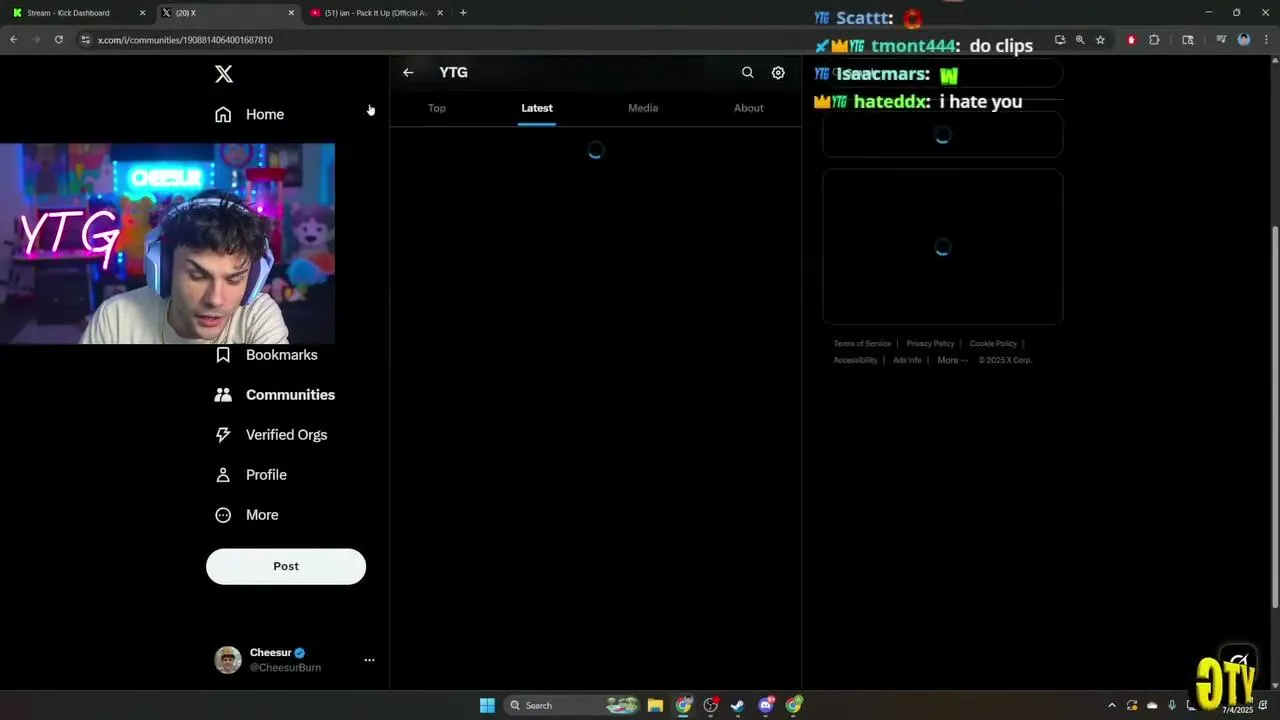Close the X browser tab
This screenshot has height=720, width=1280.
pyautogui.click(x=291, y=13)
